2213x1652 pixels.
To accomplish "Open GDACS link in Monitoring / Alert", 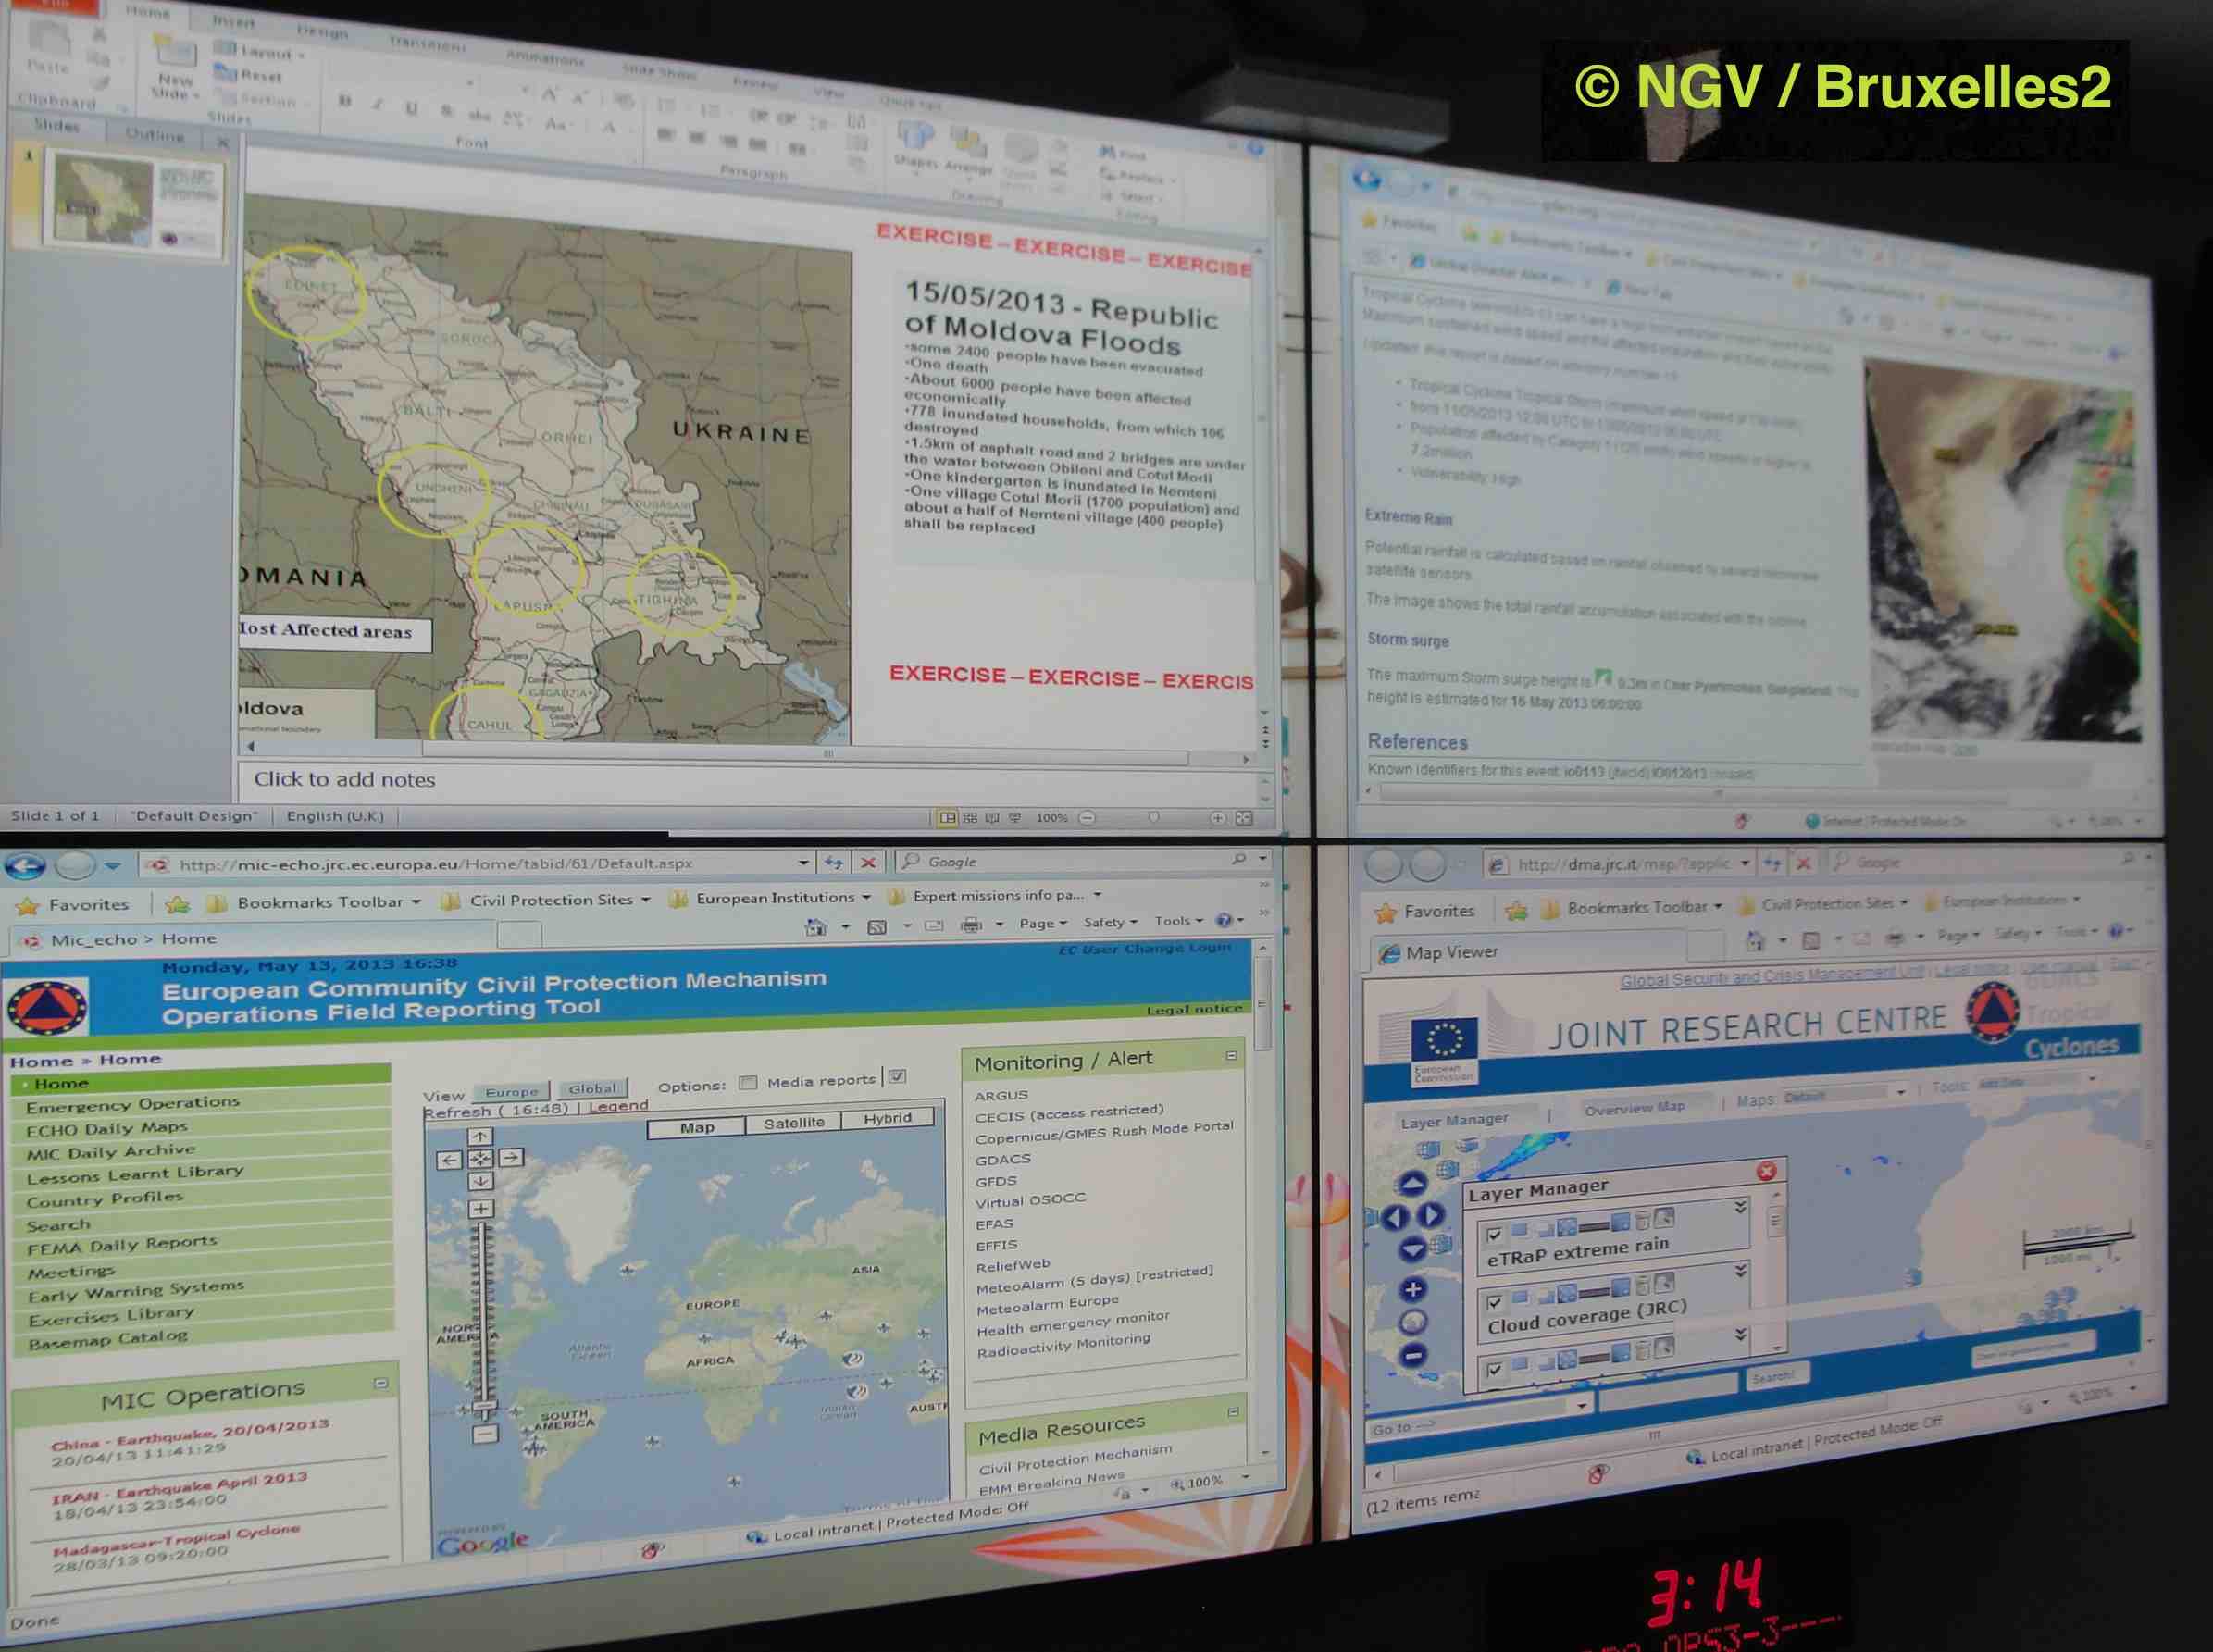I will 1003,1159.
